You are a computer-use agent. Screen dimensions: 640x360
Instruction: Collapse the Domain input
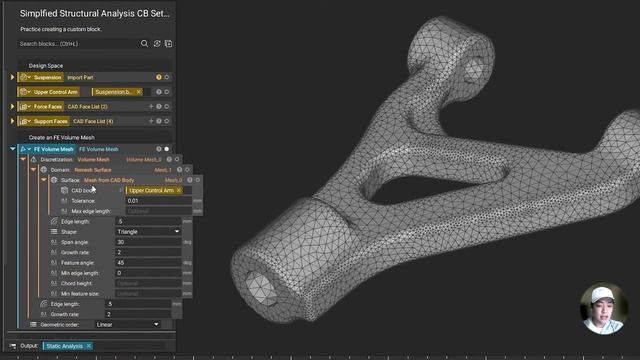pos(33,169)
